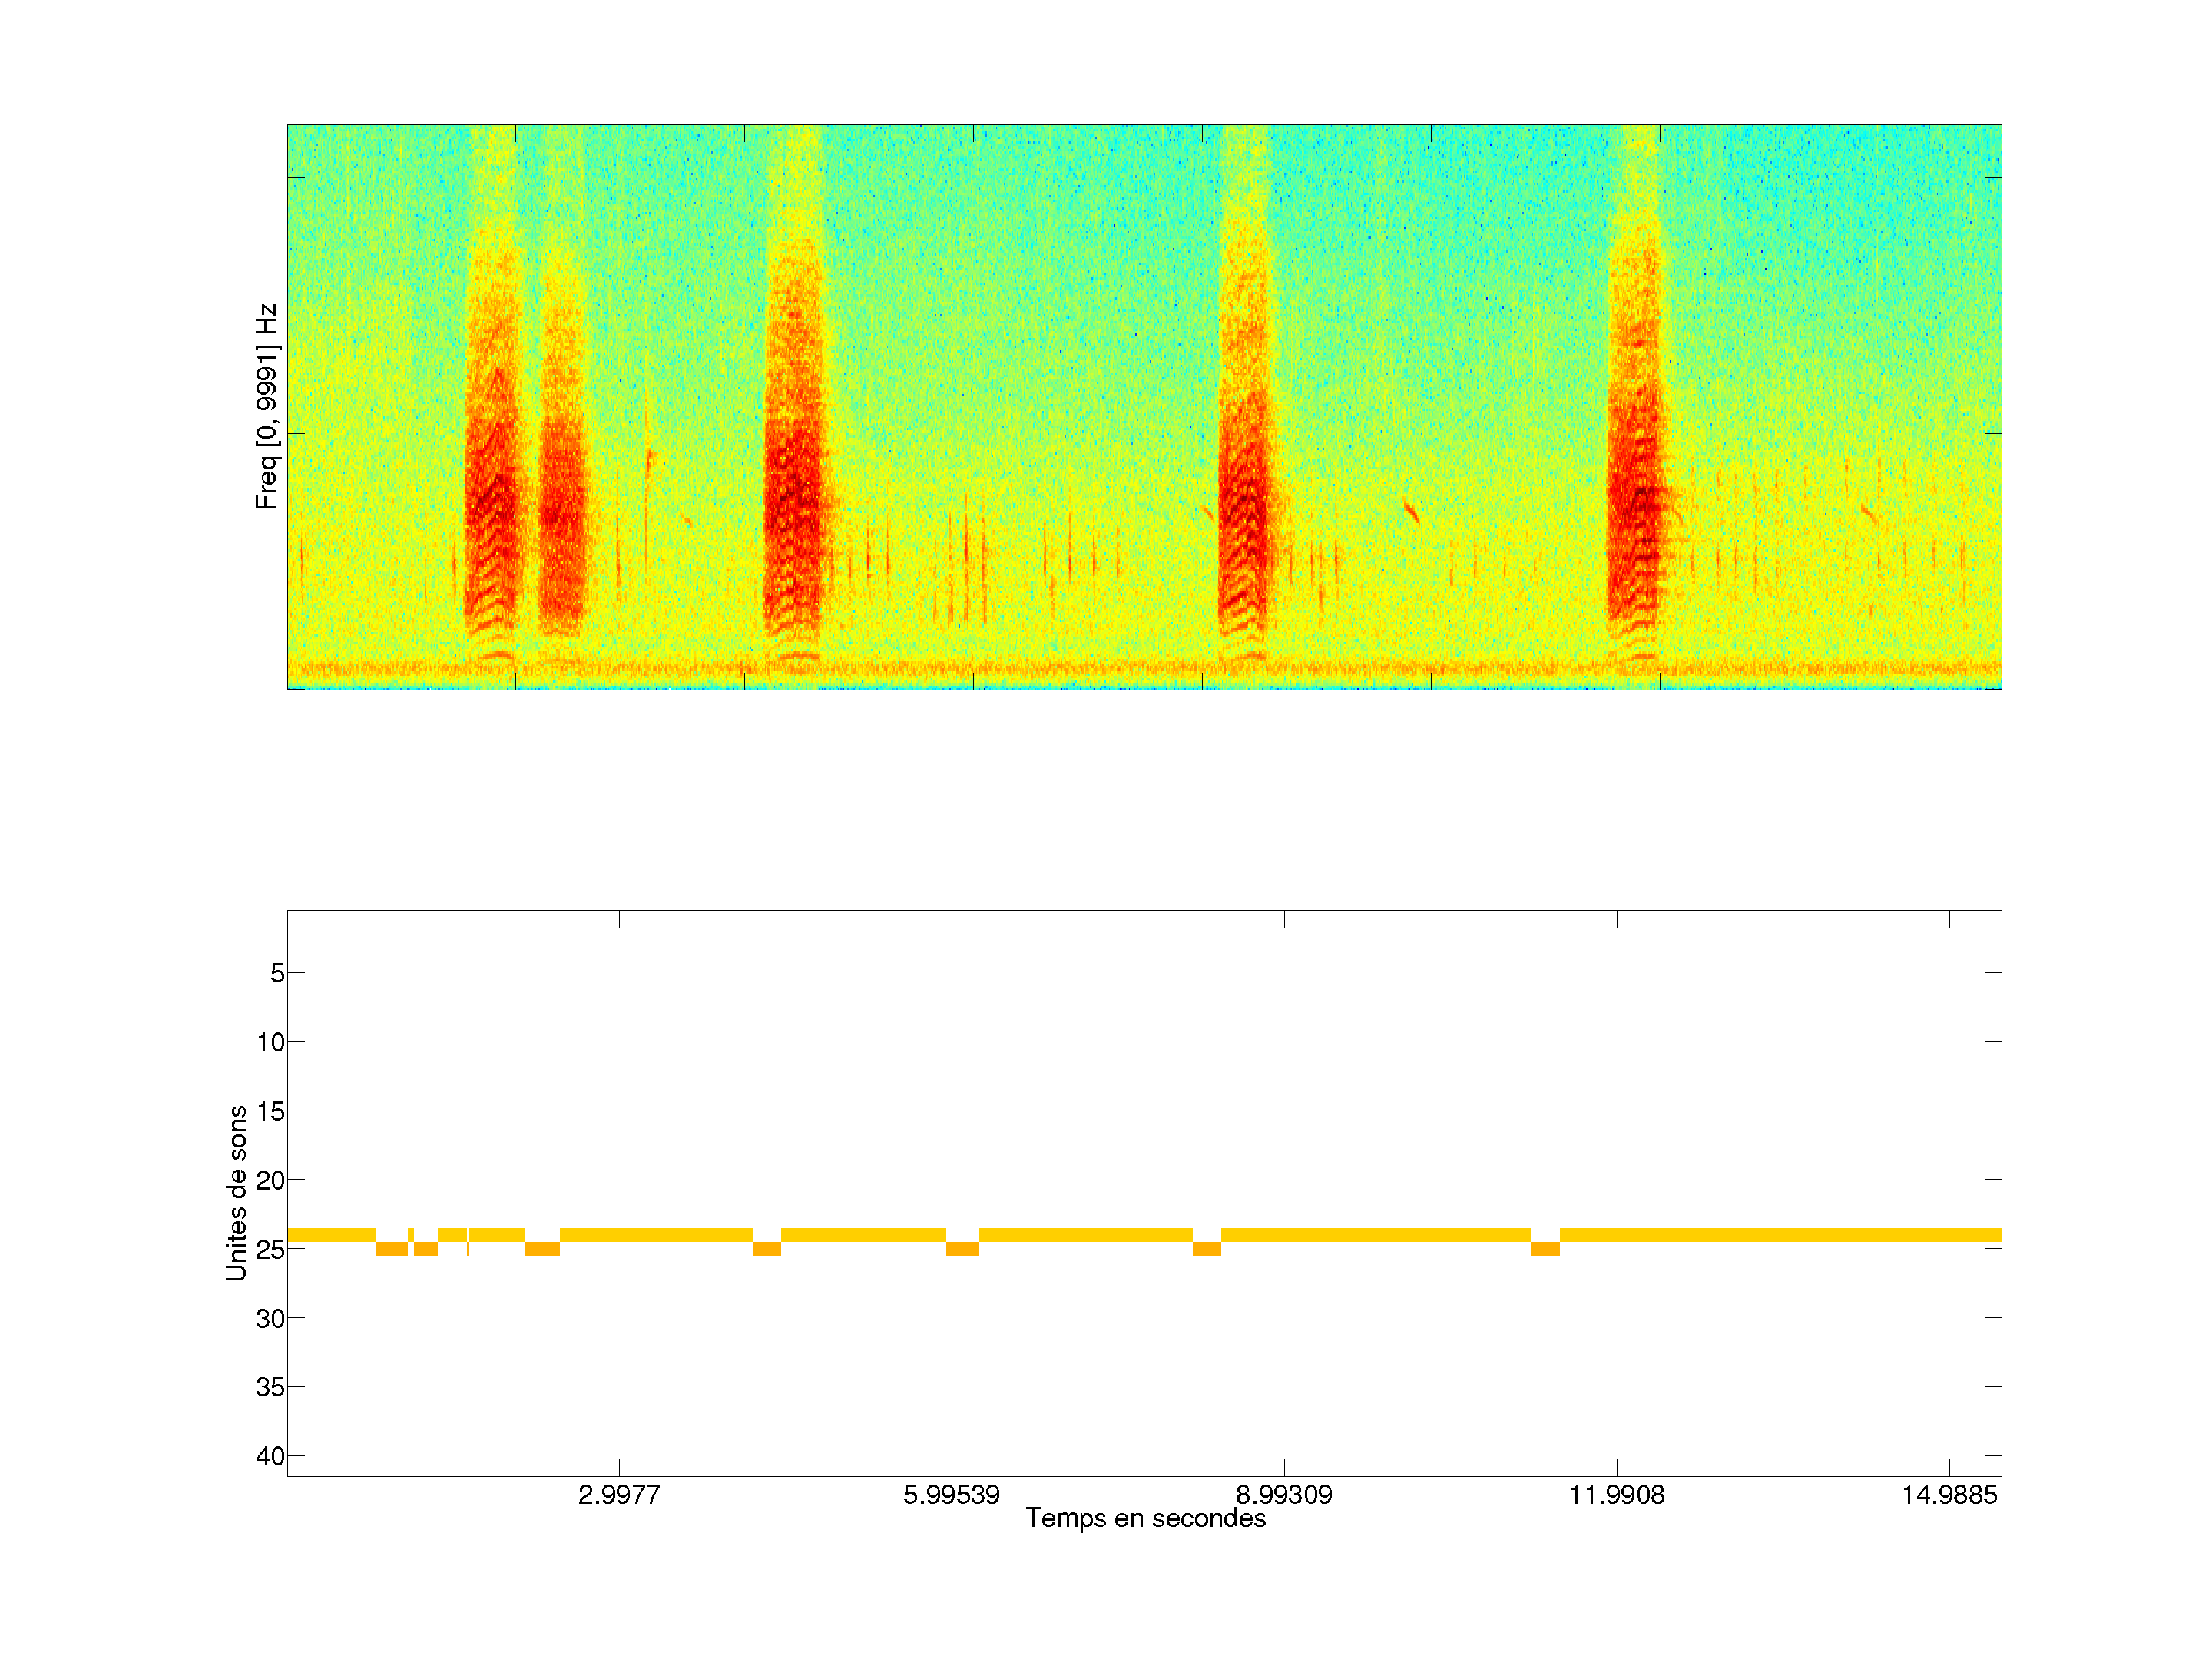Select the 11.9908 time tick label
Viewport: 2212px width, 1659px height.
[1617, 1495]
